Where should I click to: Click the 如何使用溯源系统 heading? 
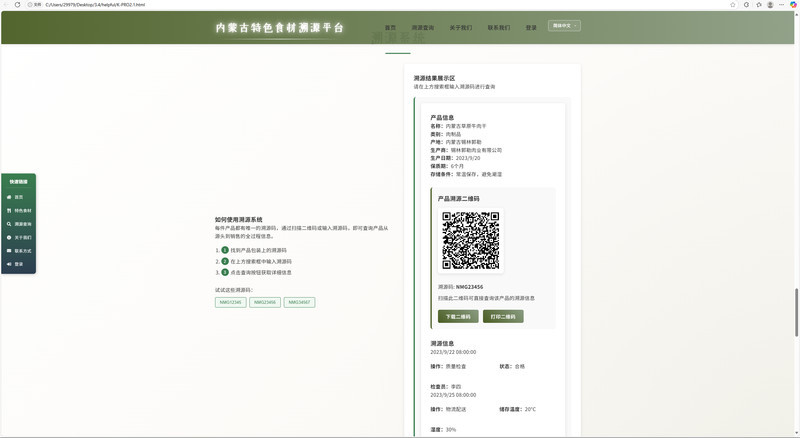point(239,220)
